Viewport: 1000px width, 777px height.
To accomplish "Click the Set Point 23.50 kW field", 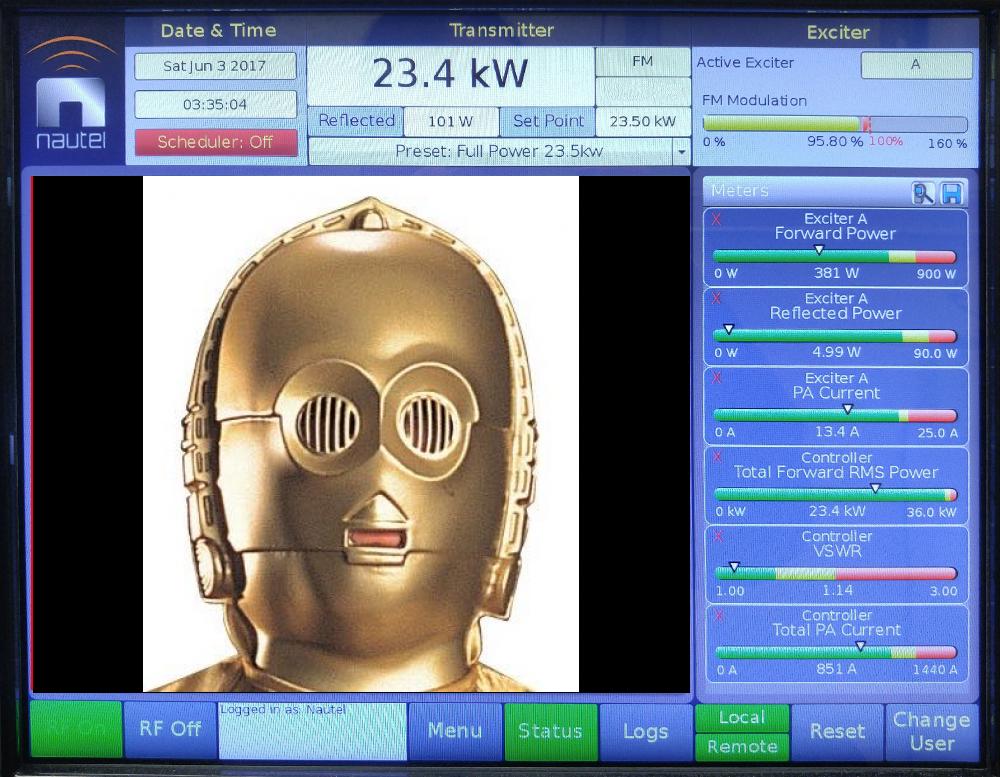I will [x=642, y=121].
